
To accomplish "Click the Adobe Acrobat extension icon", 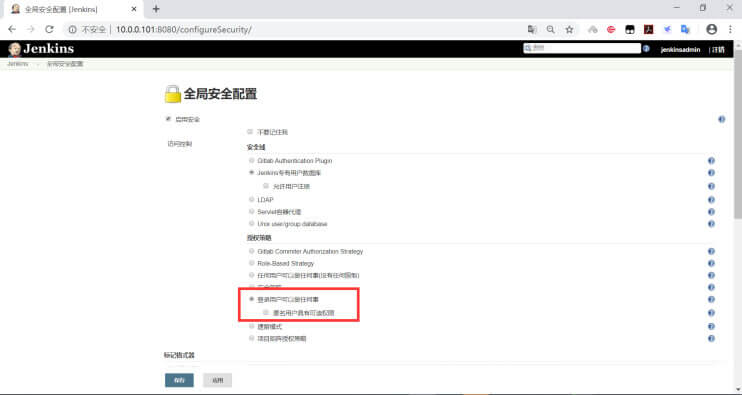I will coord(648,29).
